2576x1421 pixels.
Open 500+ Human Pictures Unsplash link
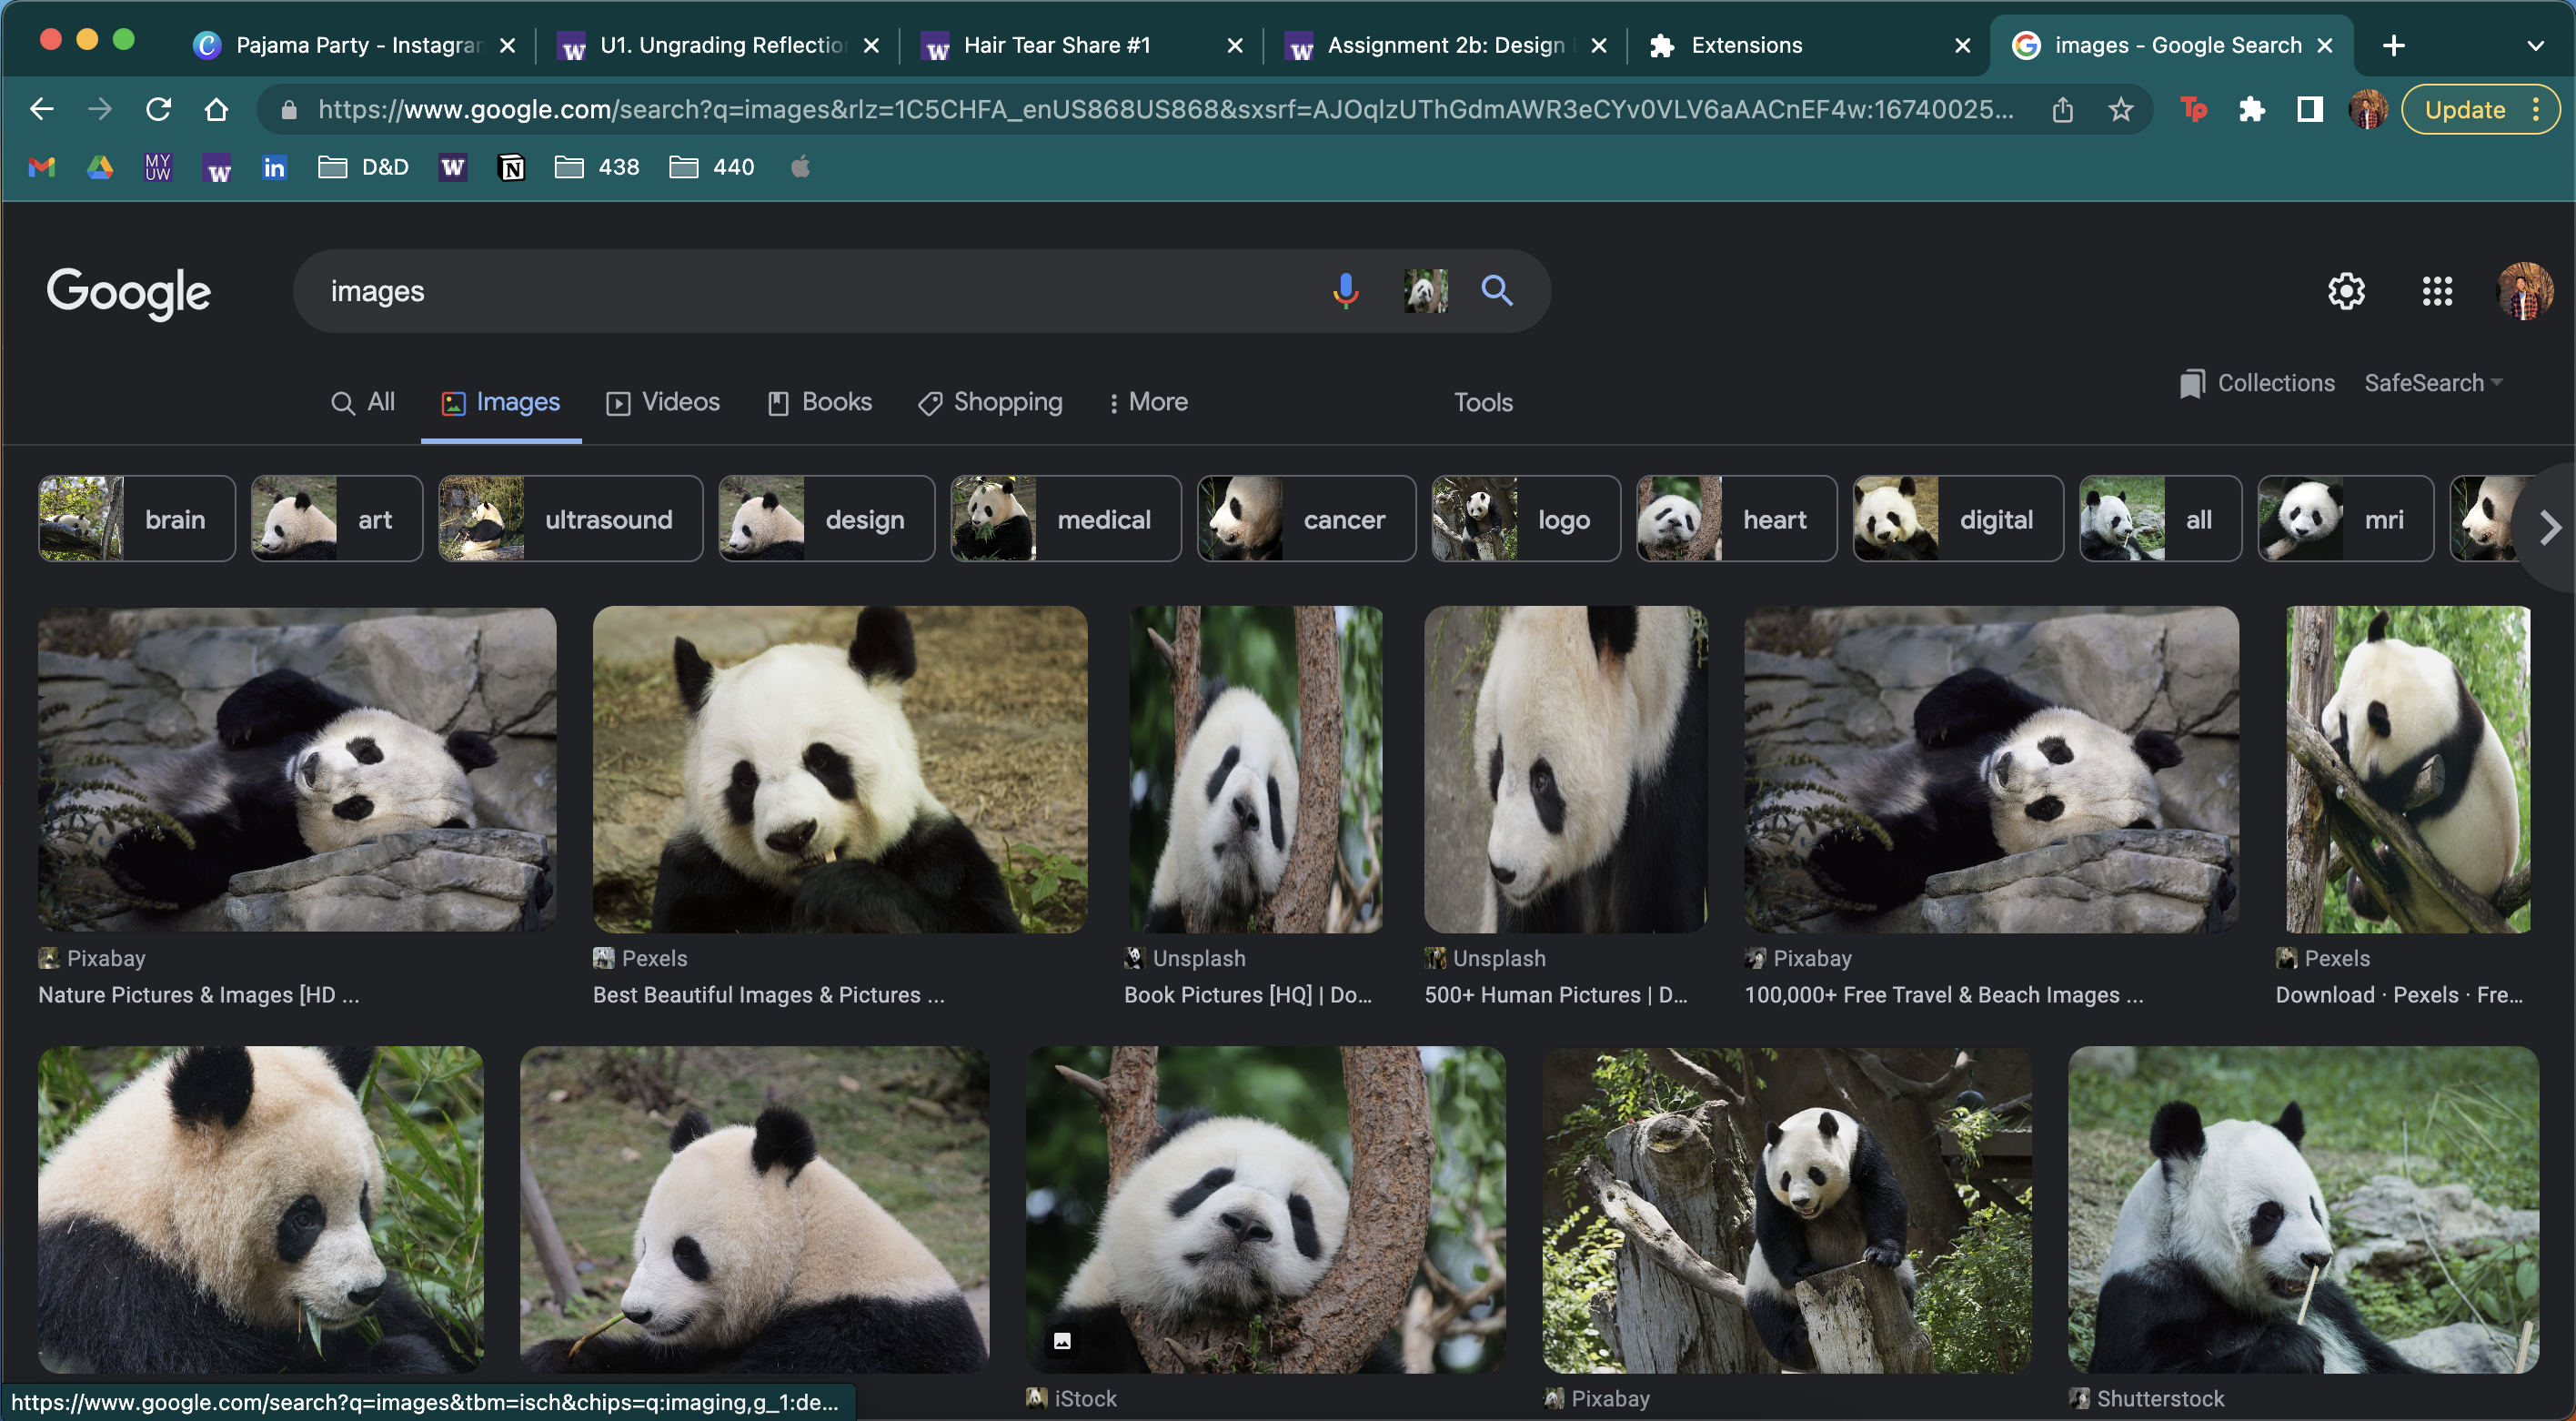point(1555,995)
